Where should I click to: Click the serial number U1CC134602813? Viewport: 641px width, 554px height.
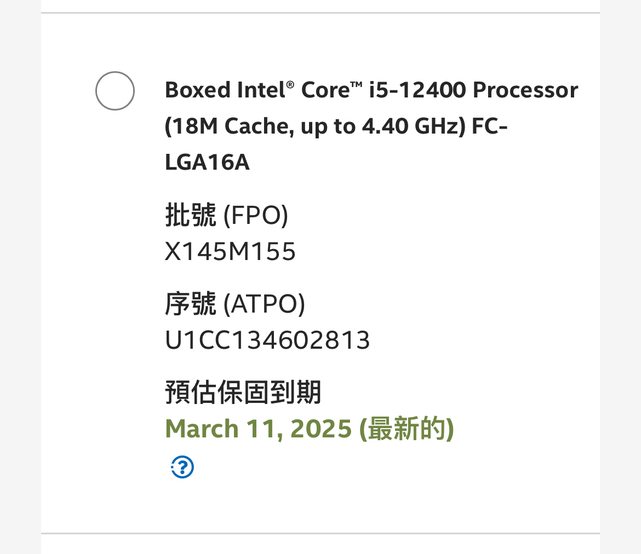[267, 340]
